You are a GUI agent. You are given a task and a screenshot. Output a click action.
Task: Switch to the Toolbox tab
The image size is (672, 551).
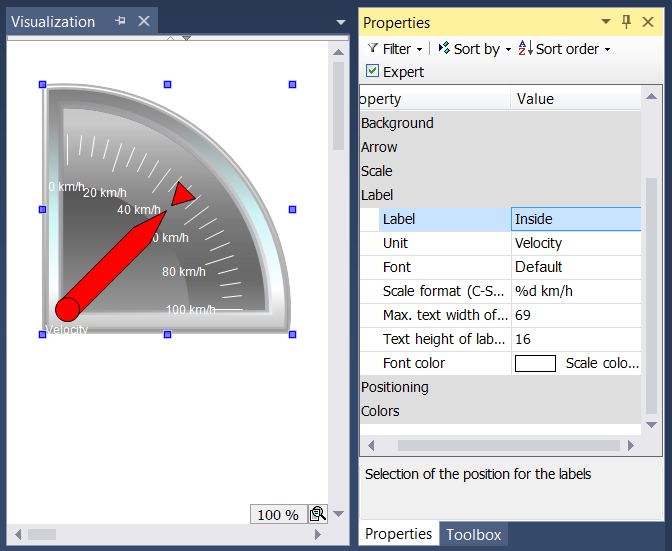click(x=474, y=534)
